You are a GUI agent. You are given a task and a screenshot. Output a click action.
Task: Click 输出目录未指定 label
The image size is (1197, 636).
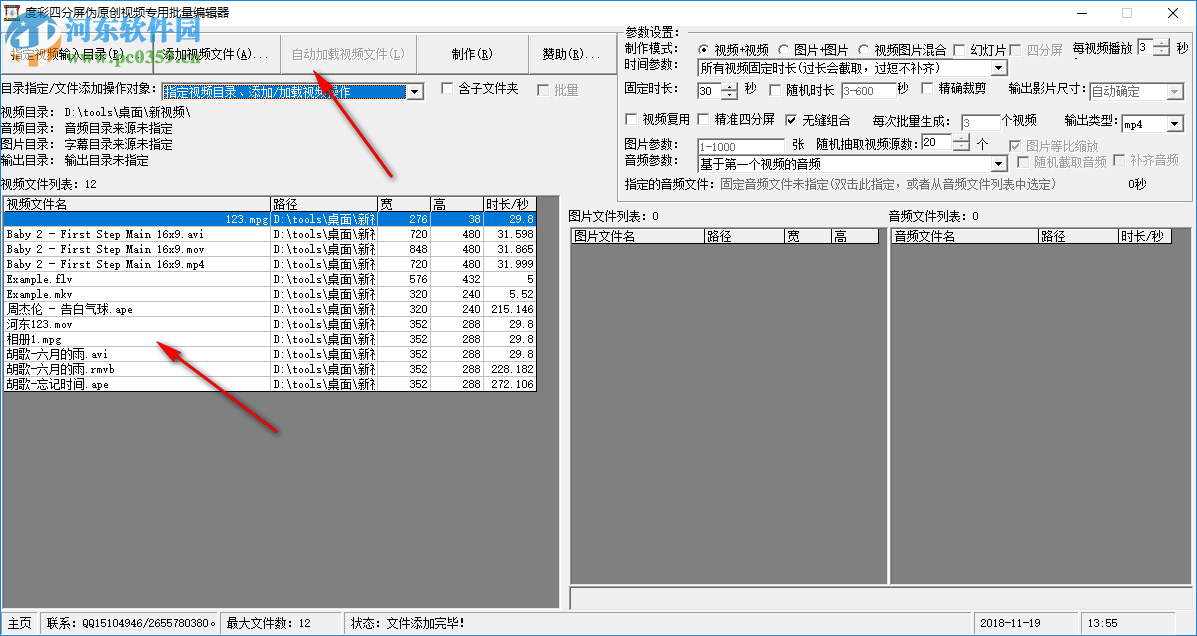pyautogui.click(x=106, y=160)
